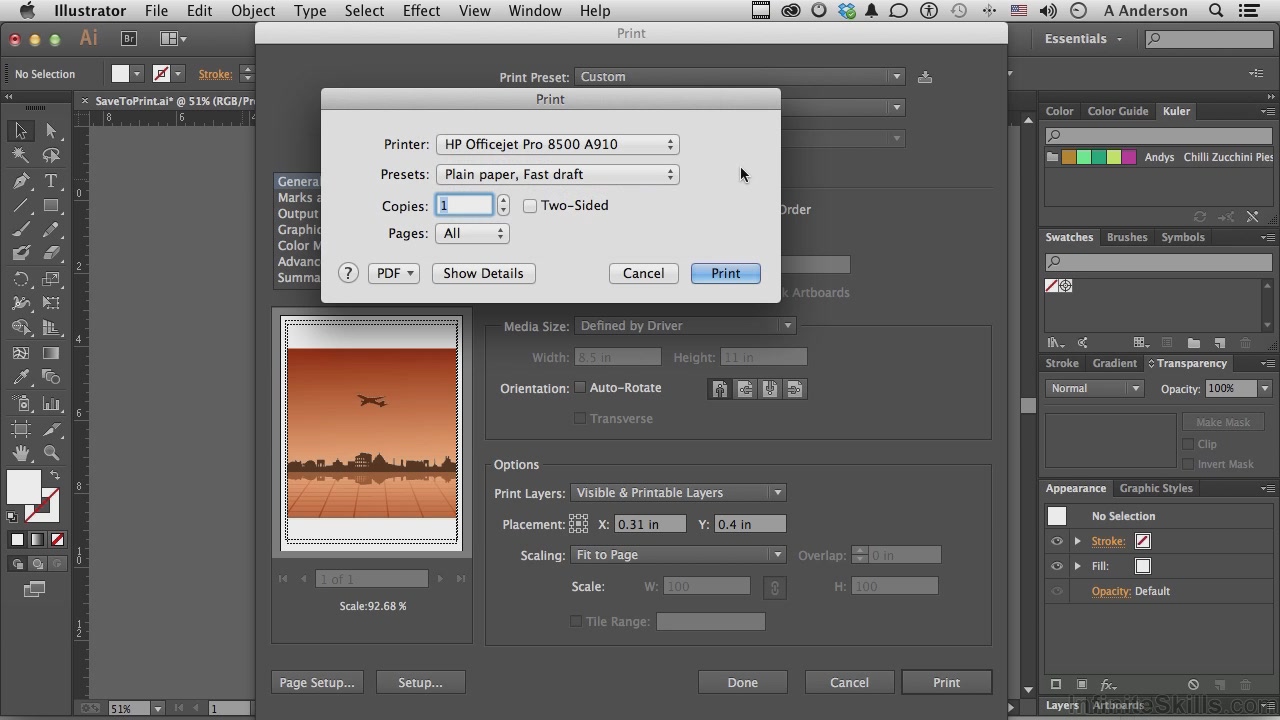Select the Column Graph tool
The width and height of the screenshot is (1280, 720).
point(51,404)
